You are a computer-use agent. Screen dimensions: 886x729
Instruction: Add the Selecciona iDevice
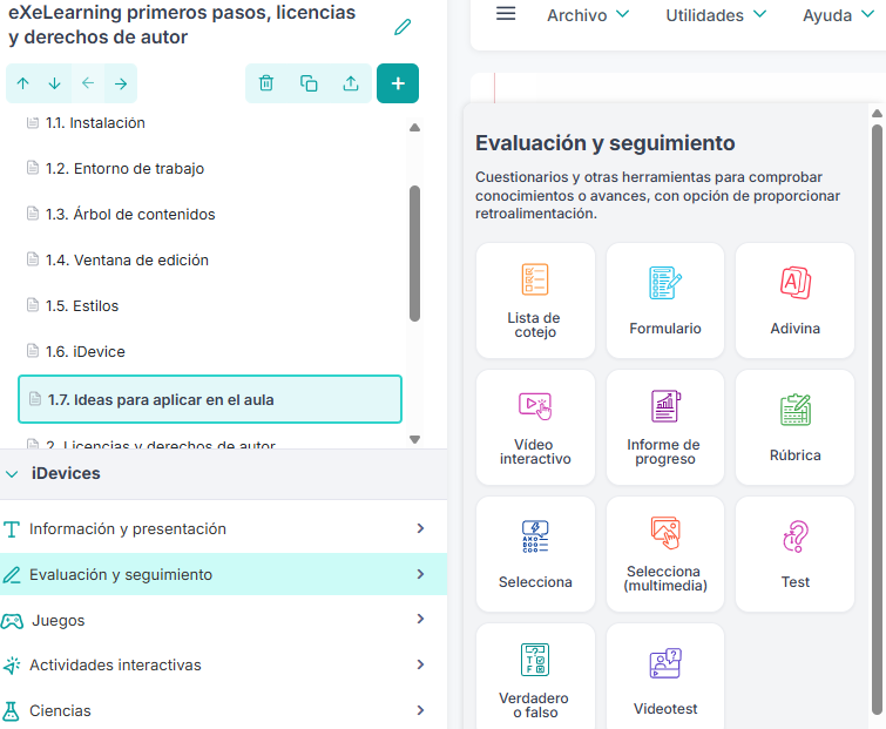tap(535, 554)
